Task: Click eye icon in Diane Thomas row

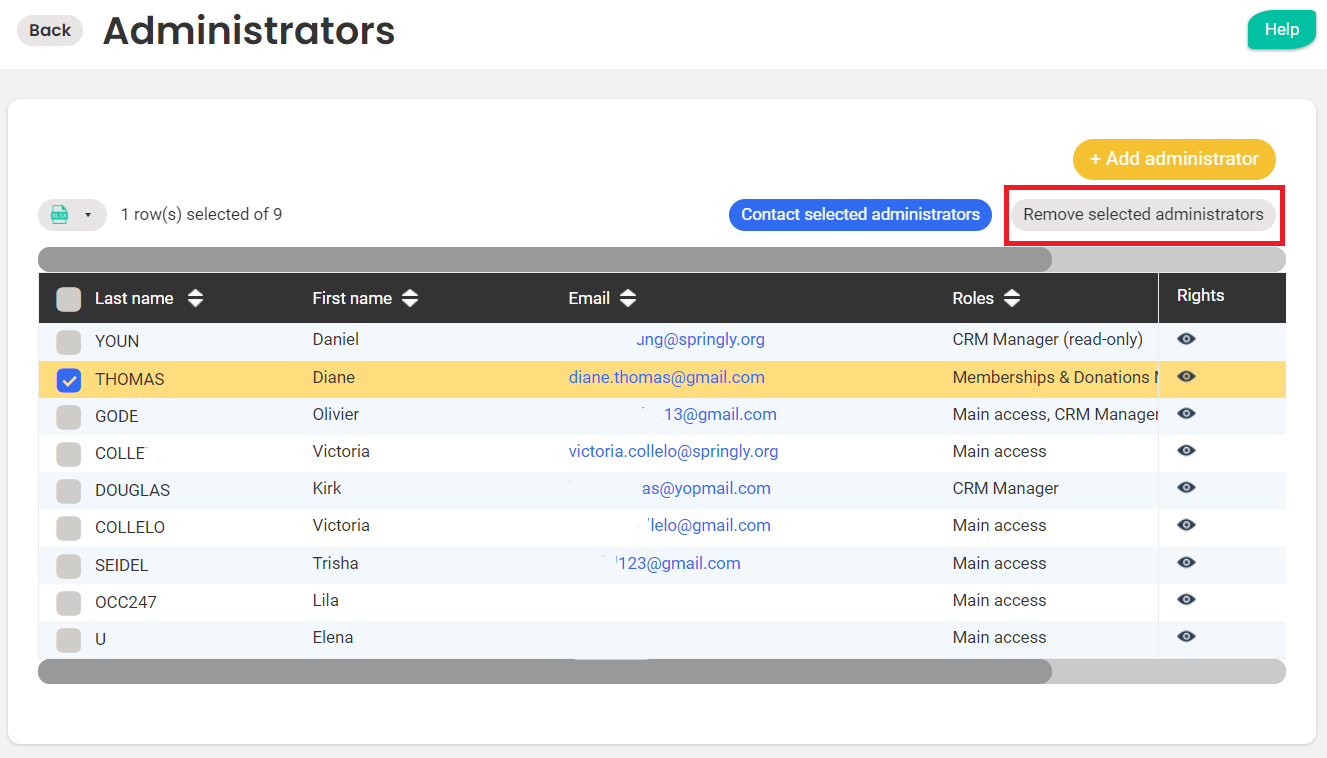Action: pos(1186,377)
